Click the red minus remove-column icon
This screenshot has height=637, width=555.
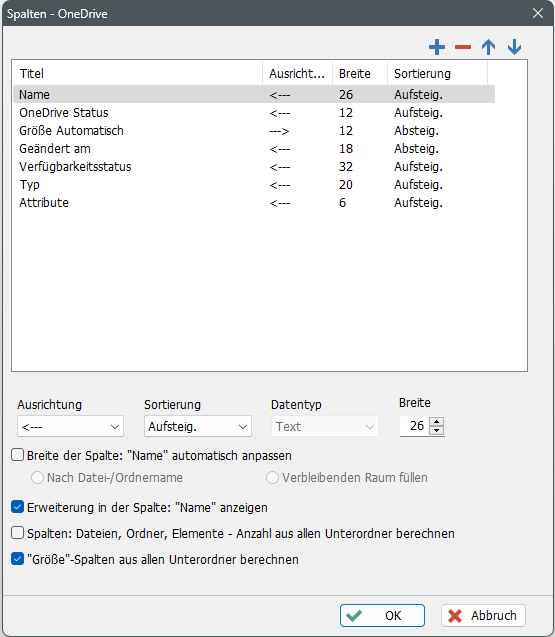(x=463, y=47)
